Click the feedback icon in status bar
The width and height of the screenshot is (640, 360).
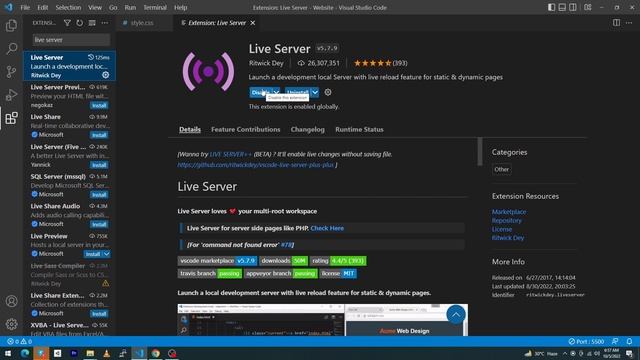615,341
